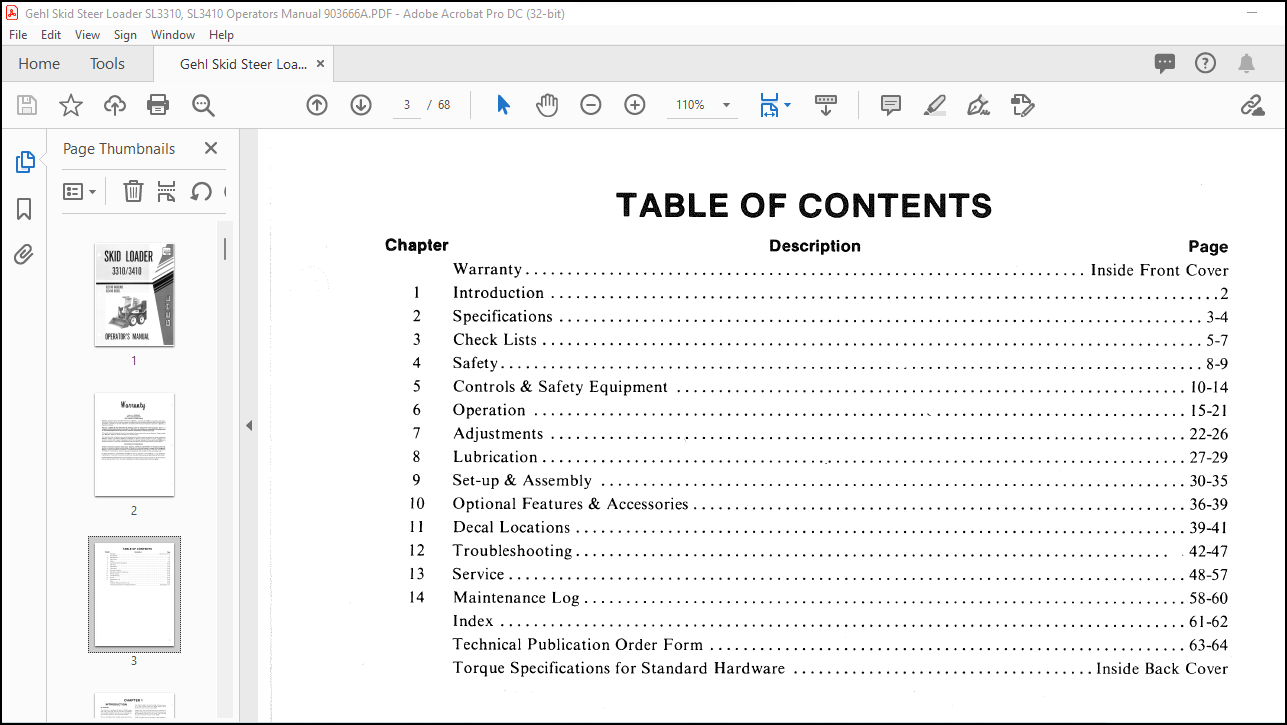
Task: Select page 3 contents thumbnail
Action: click(x=134, y=594)
